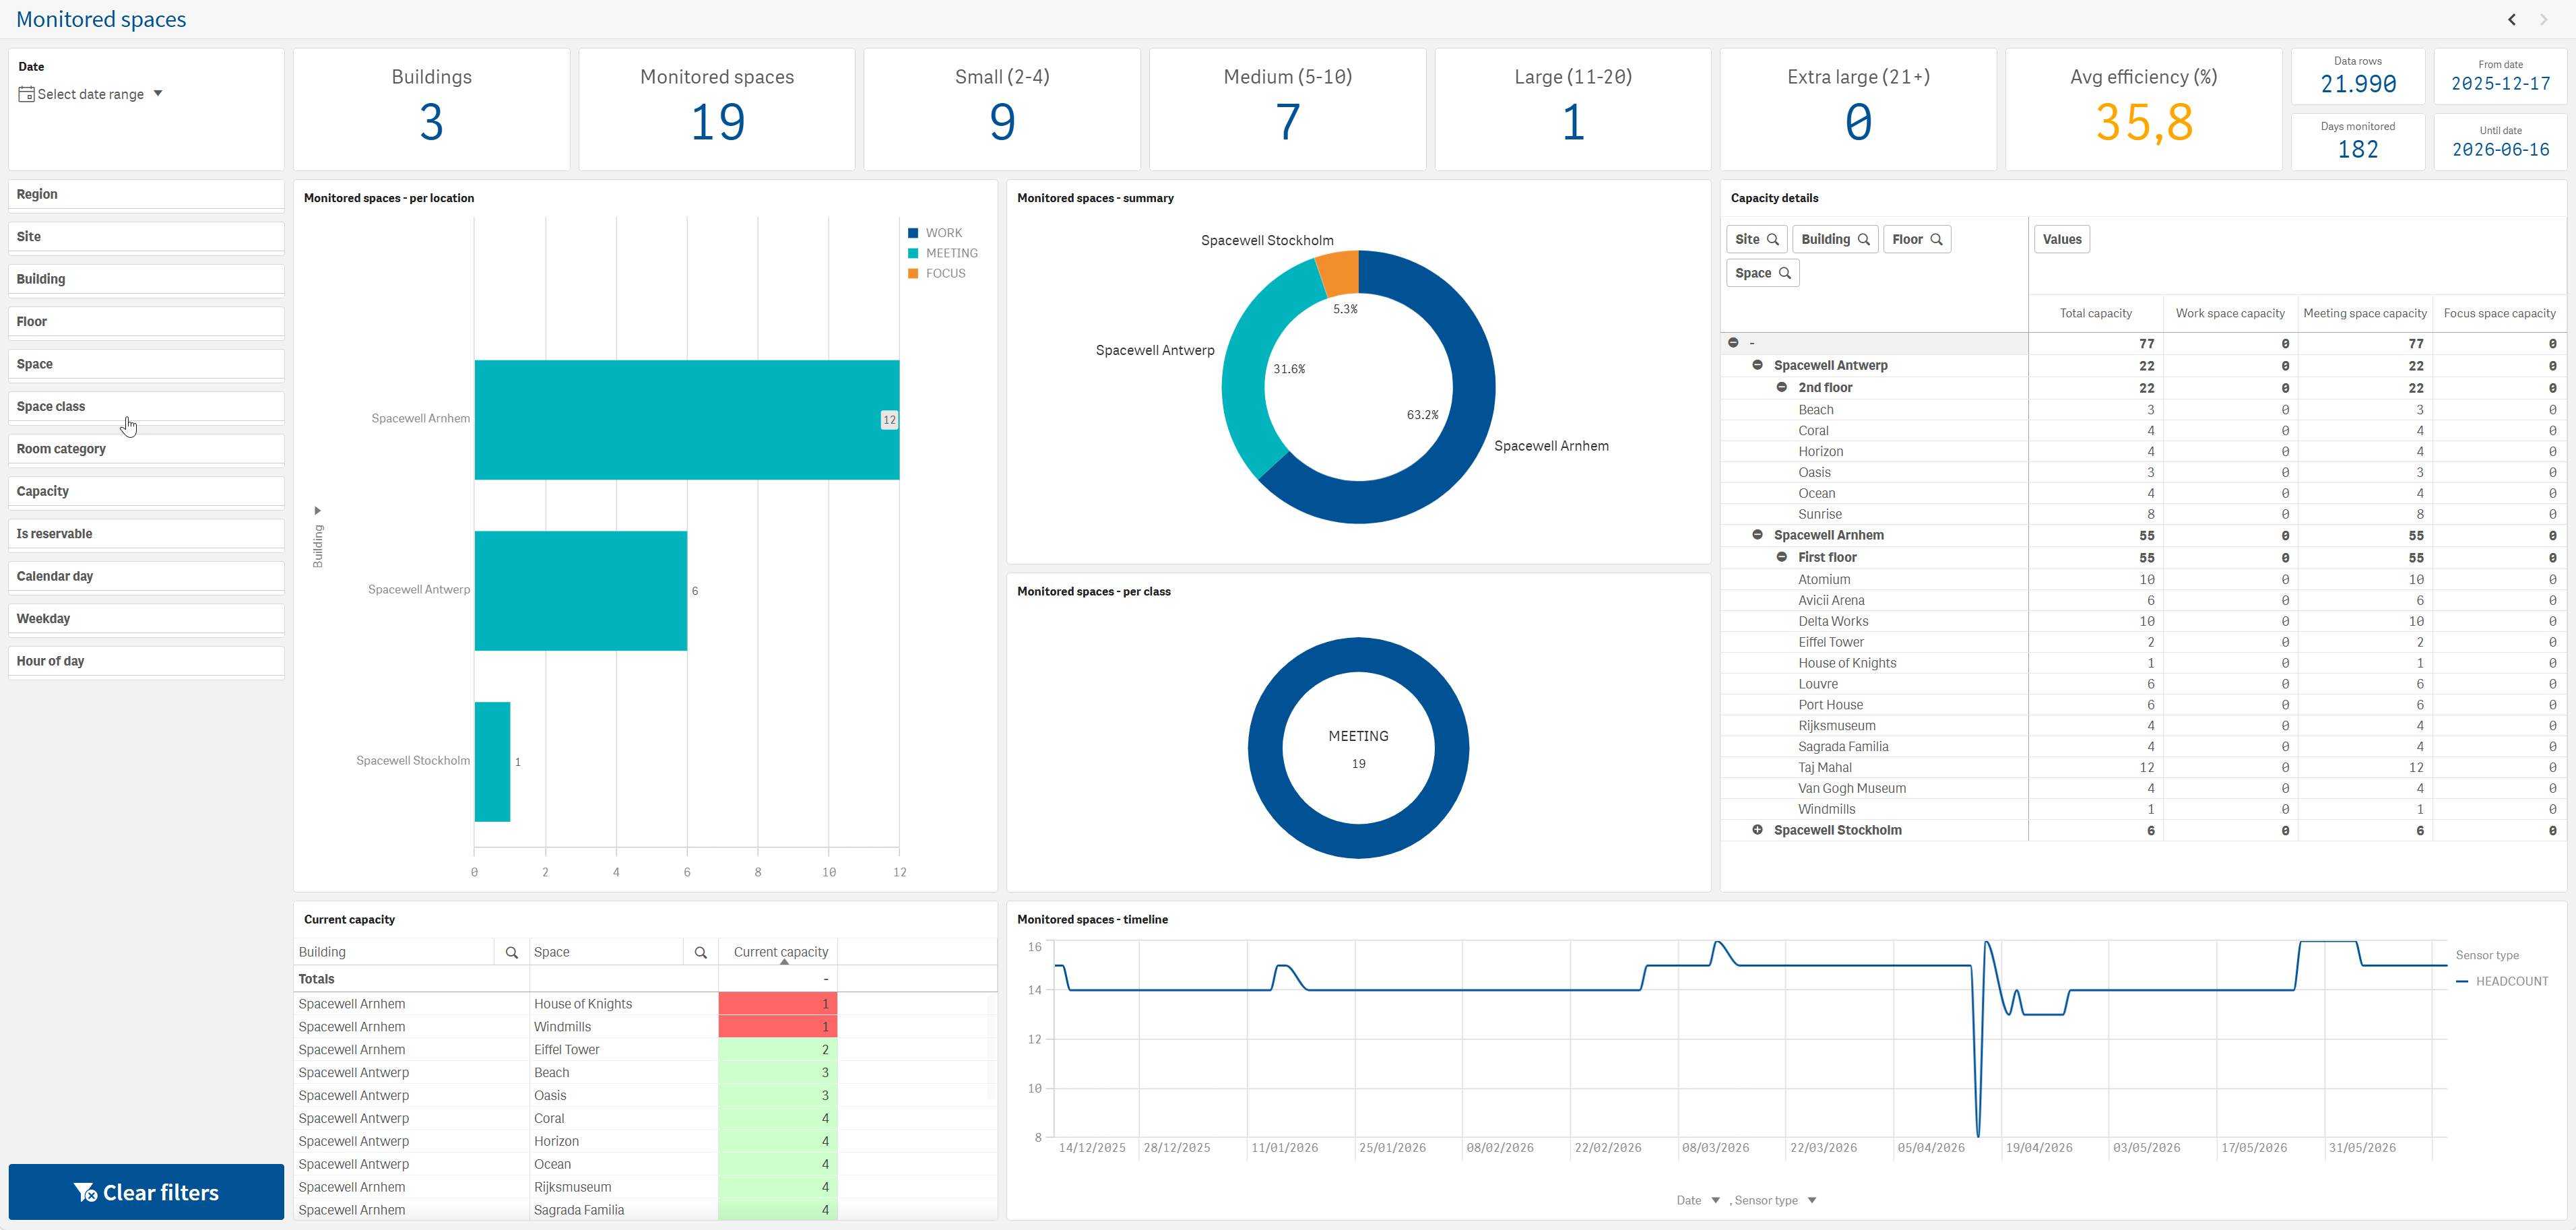The image size is (2576, 1230).
Task: Select the orange Stockholm donut slice
Action: point(1340,273)
